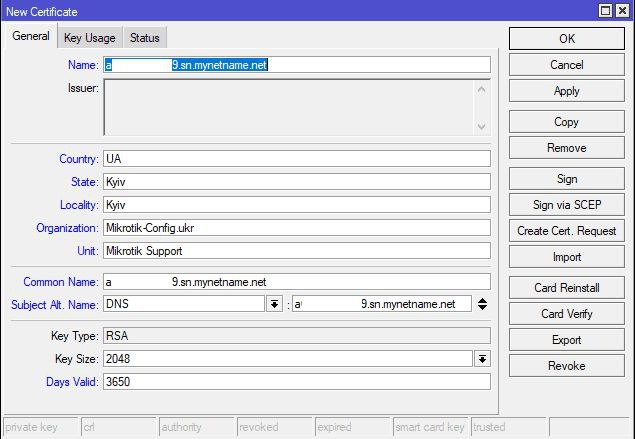Click the Country field containing UA

coord(297,159)
